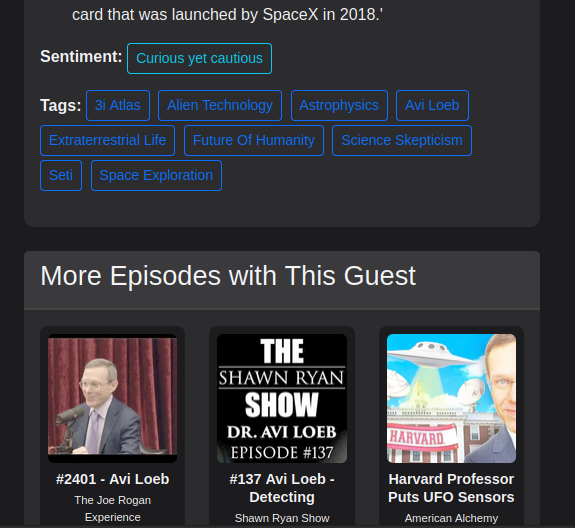575x528 pixels.
Task: Open the Harvard UFO cartoon thumbnail
Action: tap(451, 398)
